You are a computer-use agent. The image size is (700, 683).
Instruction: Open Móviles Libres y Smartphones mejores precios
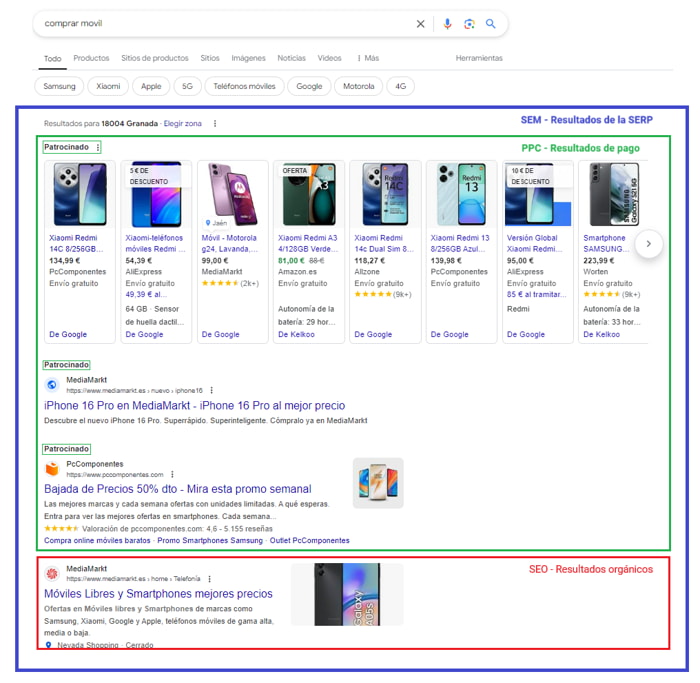pos(158,594)
